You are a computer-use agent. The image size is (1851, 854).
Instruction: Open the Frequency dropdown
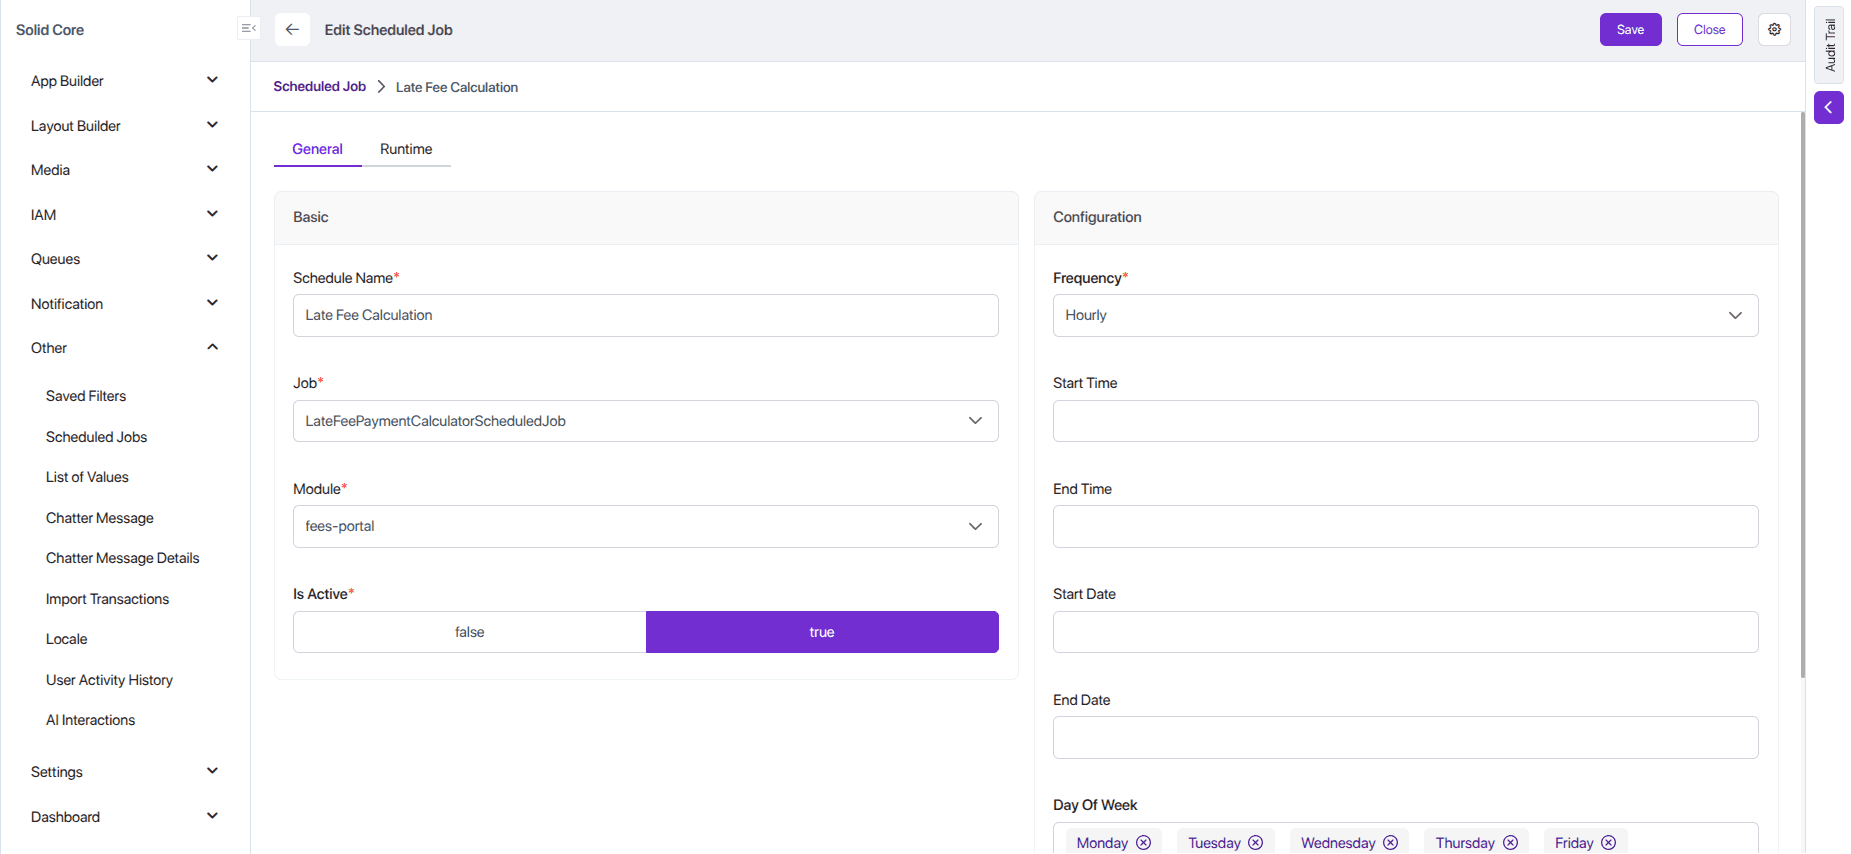pyautogui.click(x=1405, y=315)
